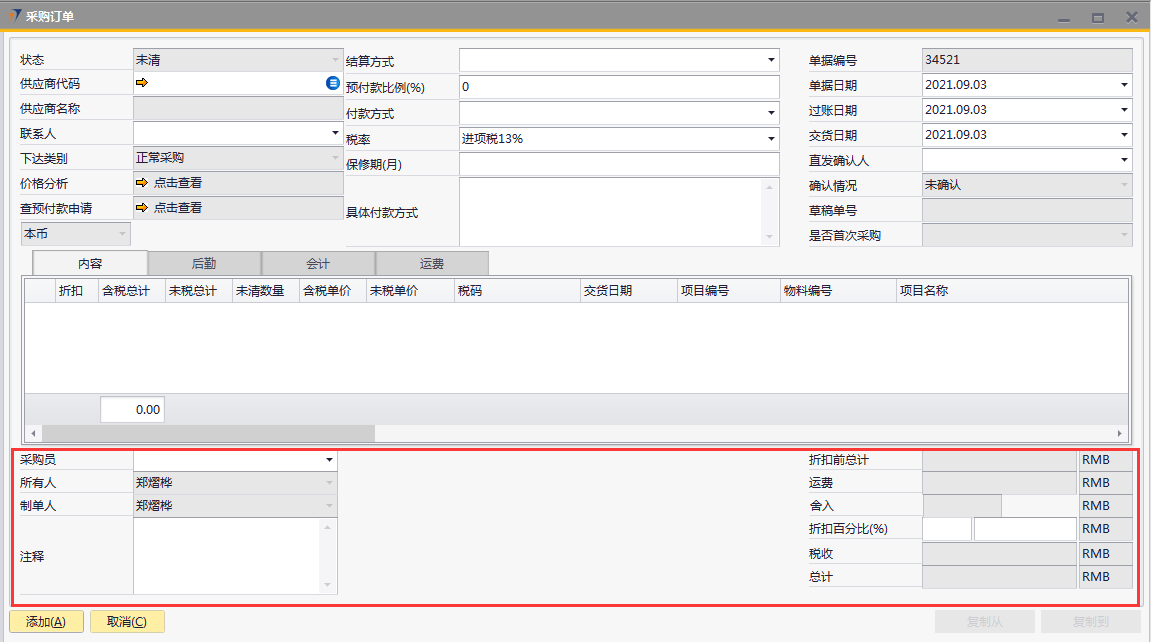
Task: Open the tax rate (税率) dropdown
Action: pyautogui.click(x=771, y=139)
